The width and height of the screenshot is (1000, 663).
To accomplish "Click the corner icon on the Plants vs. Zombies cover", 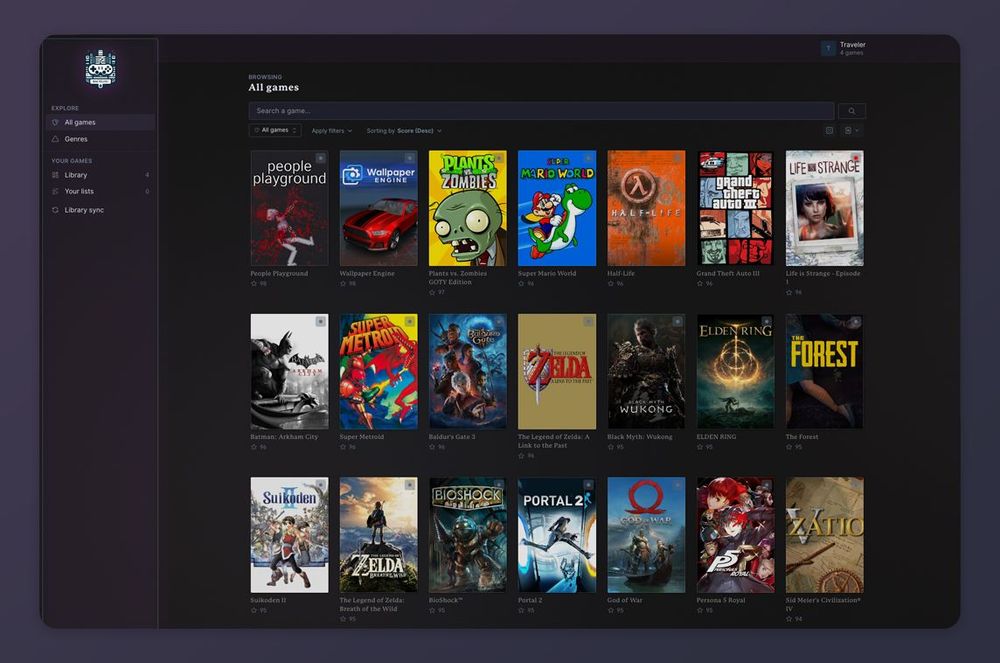I will 499,158.
